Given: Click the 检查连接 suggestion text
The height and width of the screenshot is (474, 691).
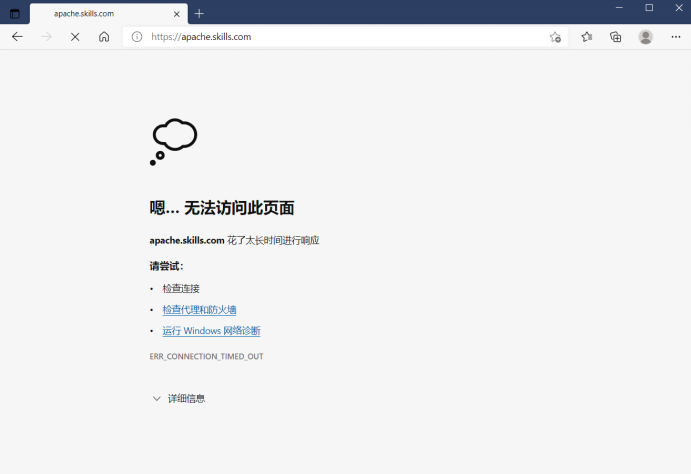Looking at the screenshot, I should [181, 289].
